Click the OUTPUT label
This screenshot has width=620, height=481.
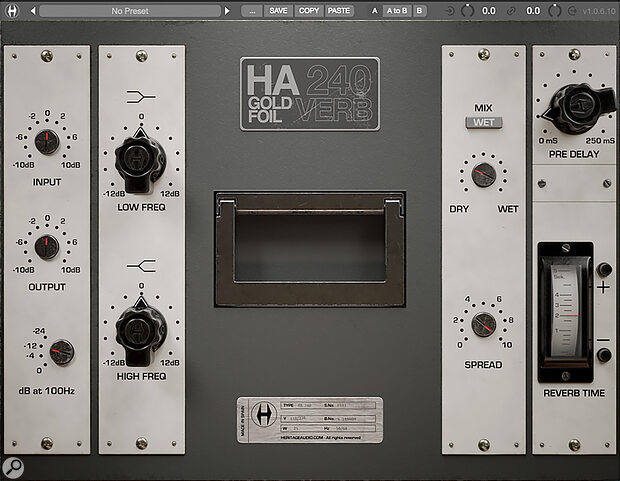point(47,287)
